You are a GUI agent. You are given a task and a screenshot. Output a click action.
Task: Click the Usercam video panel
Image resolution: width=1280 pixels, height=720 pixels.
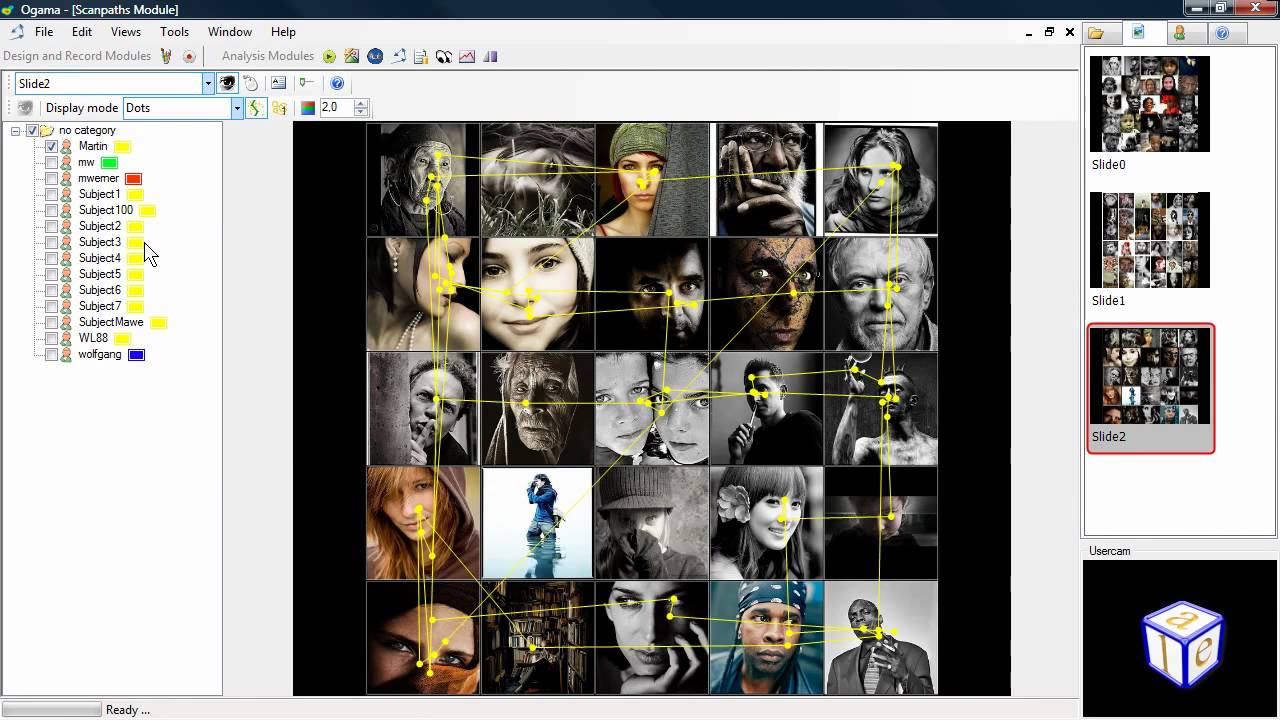[x=1180, y=638]
